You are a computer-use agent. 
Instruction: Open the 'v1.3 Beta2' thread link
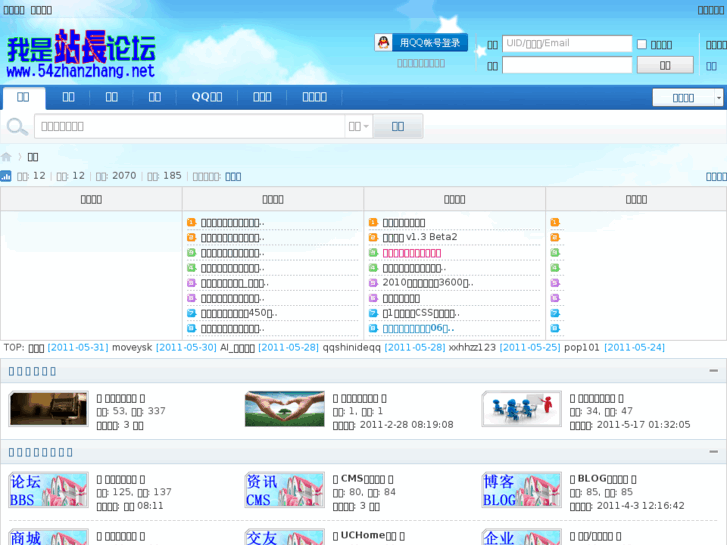pos(420,237)
